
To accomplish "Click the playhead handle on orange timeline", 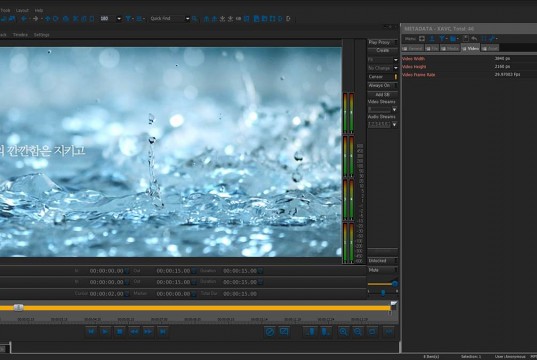I will pos(18,308).
